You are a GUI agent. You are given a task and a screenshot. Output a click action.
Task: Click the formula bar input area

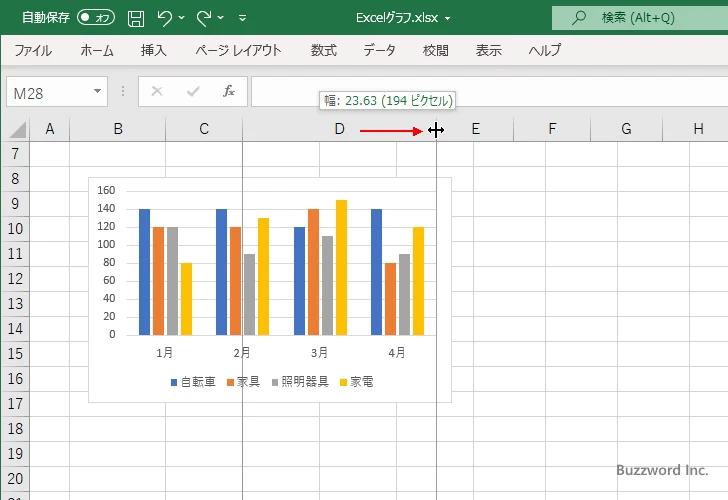pyautogui.click(x=489, y=91)
